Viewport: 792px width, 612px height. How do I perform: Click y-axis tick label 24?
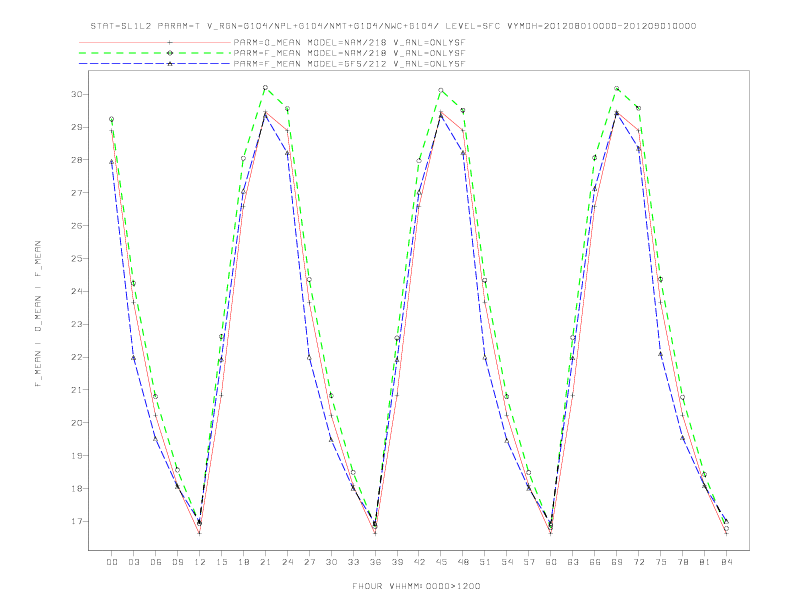click(77, 291)
